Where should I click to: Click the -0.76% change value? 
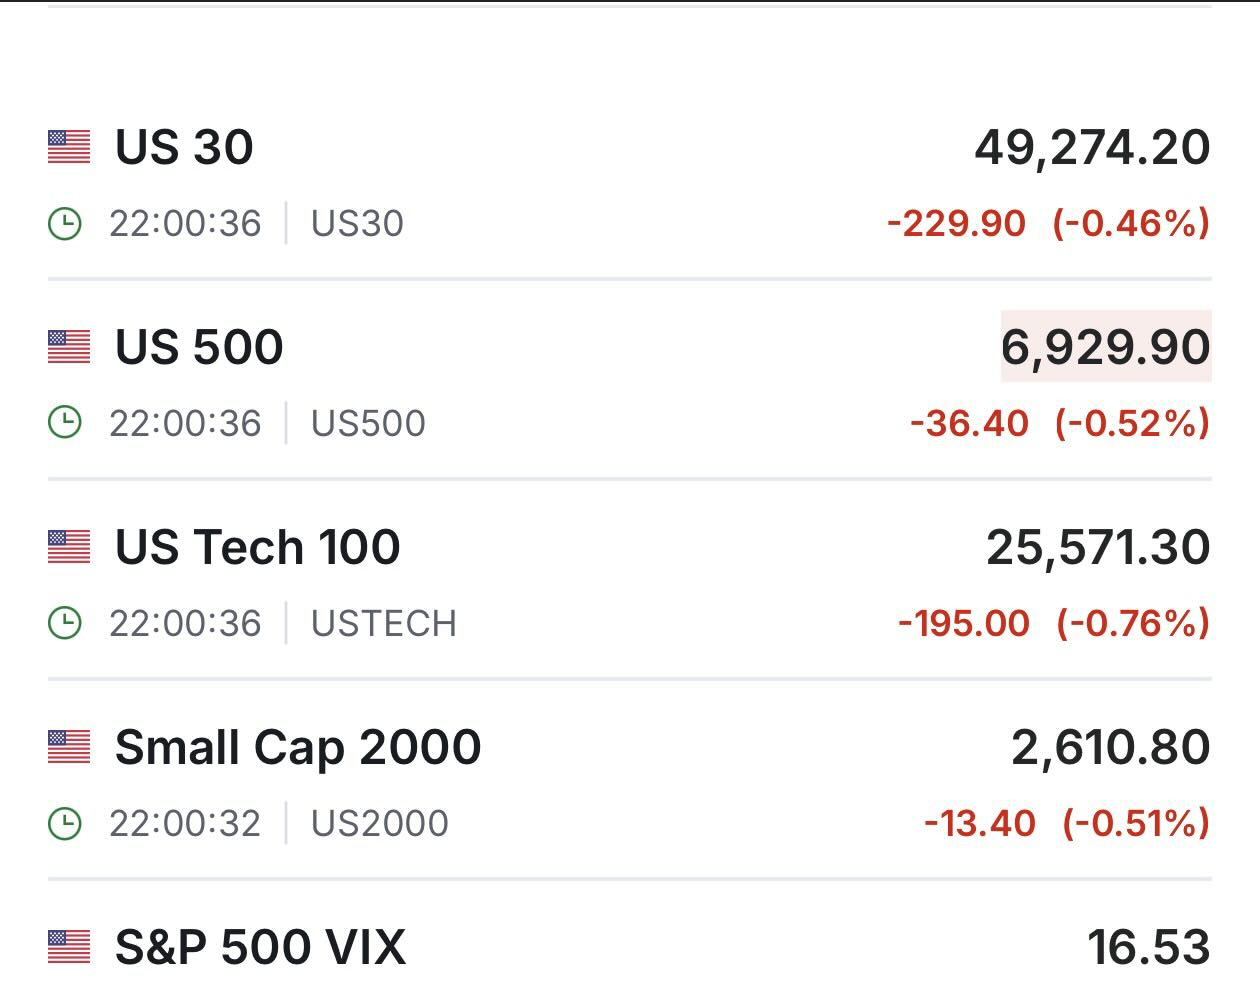pyautogui.click(x=1134, y=623)
